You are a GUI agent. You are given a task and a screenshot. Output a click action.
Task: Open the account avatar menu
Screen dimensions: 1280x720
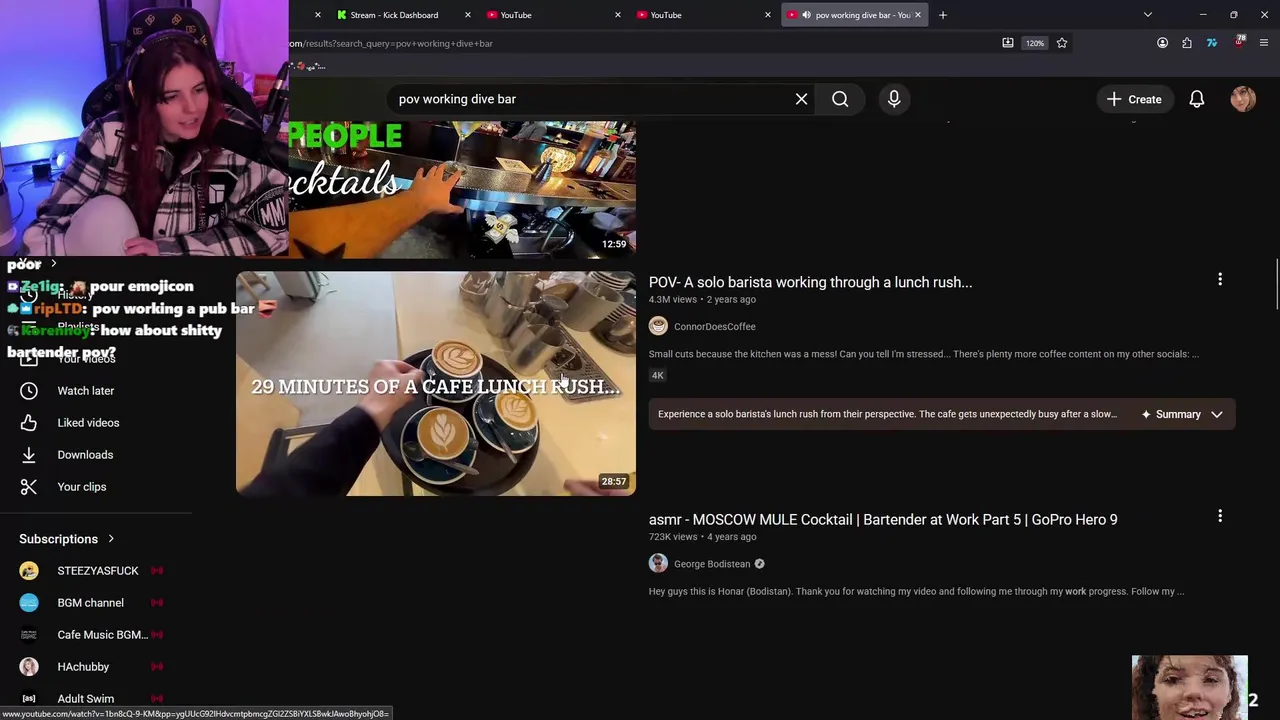[1243, 99]
